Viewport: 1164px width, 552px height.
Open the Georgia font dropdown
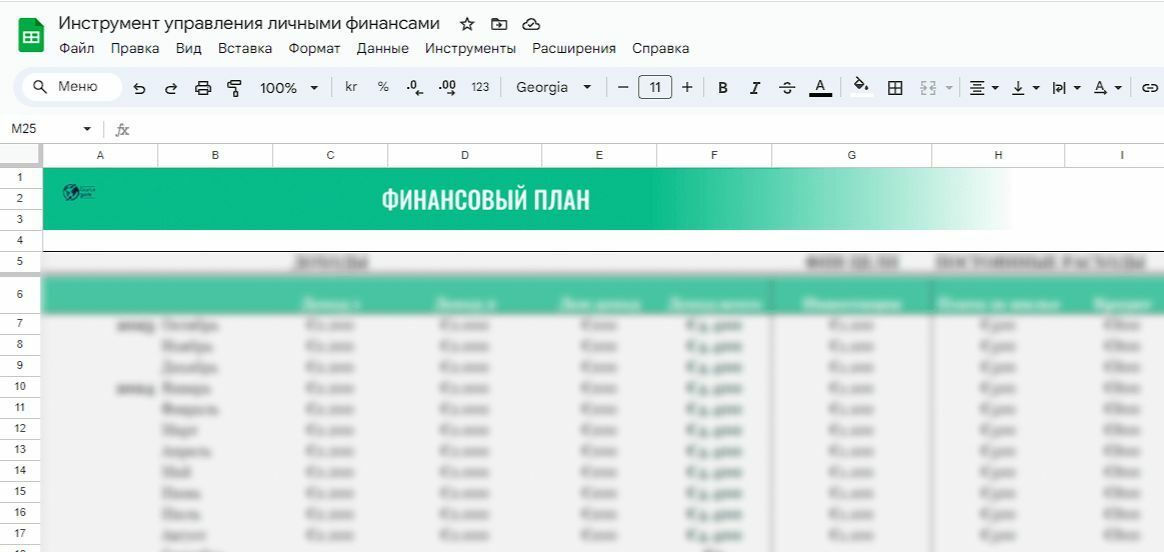pos(554,88)
